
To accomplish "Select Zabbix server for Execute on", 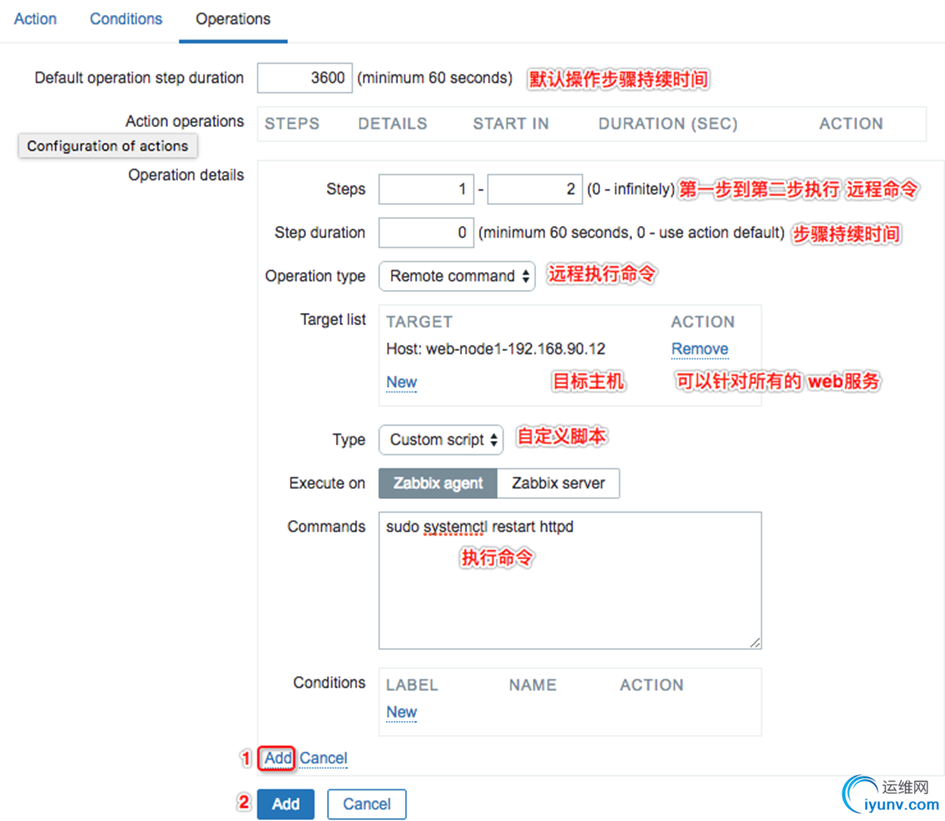I will (558, 483).
